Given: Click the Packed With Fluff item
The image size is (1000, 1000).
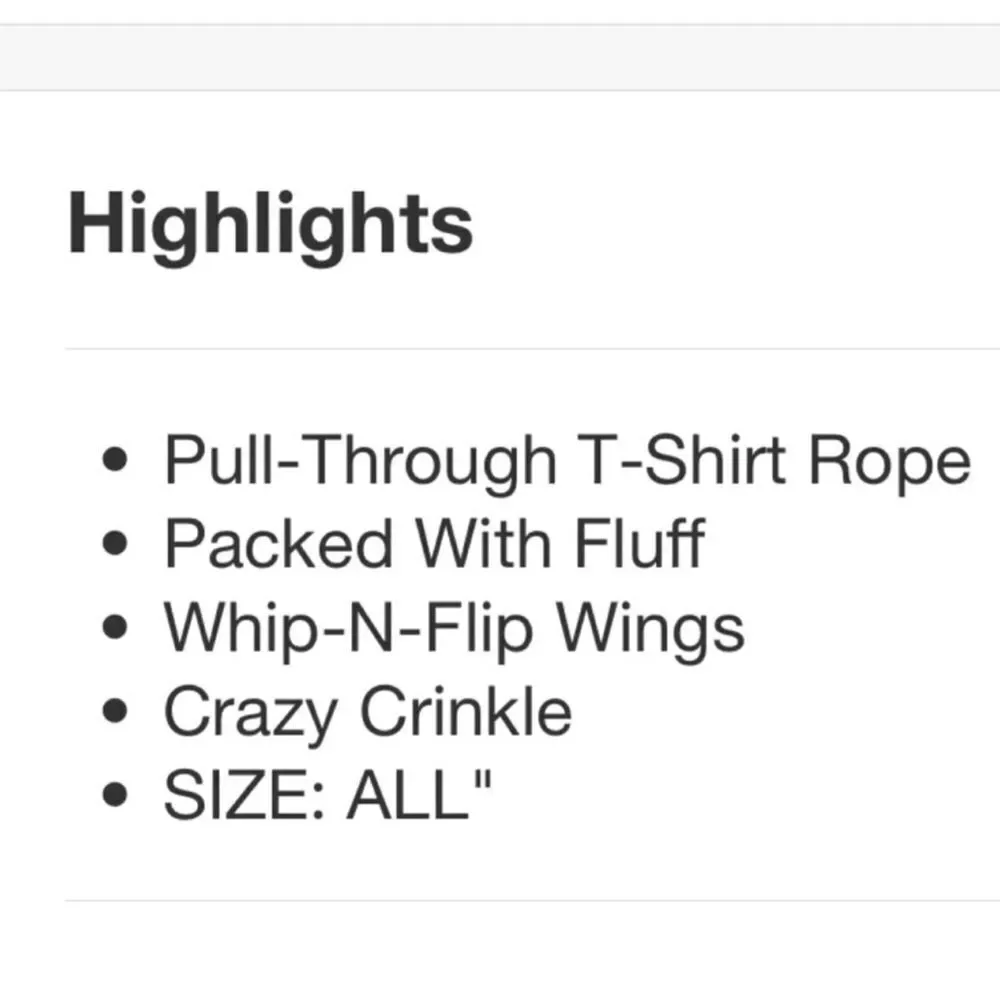Looking at the screenshot, I should click(434, 543).
